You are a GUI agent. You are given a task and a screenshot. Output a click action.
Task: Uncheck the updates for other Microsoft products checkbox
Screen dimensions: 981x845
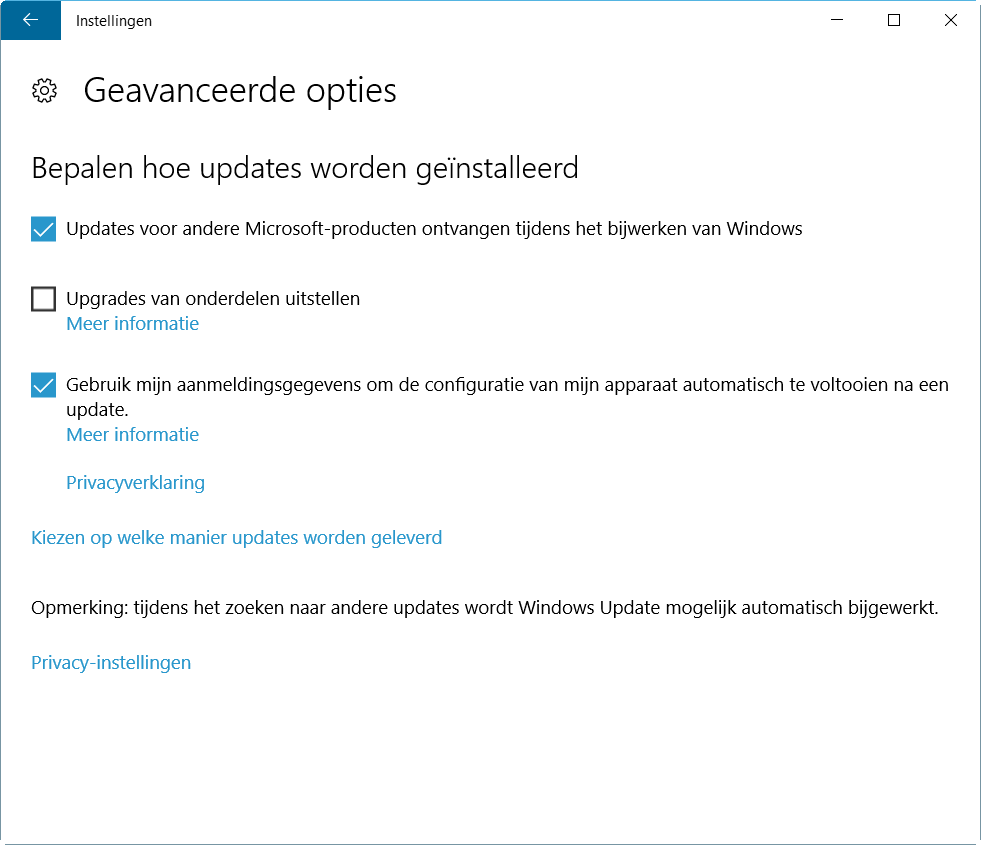tap(43, 229)
